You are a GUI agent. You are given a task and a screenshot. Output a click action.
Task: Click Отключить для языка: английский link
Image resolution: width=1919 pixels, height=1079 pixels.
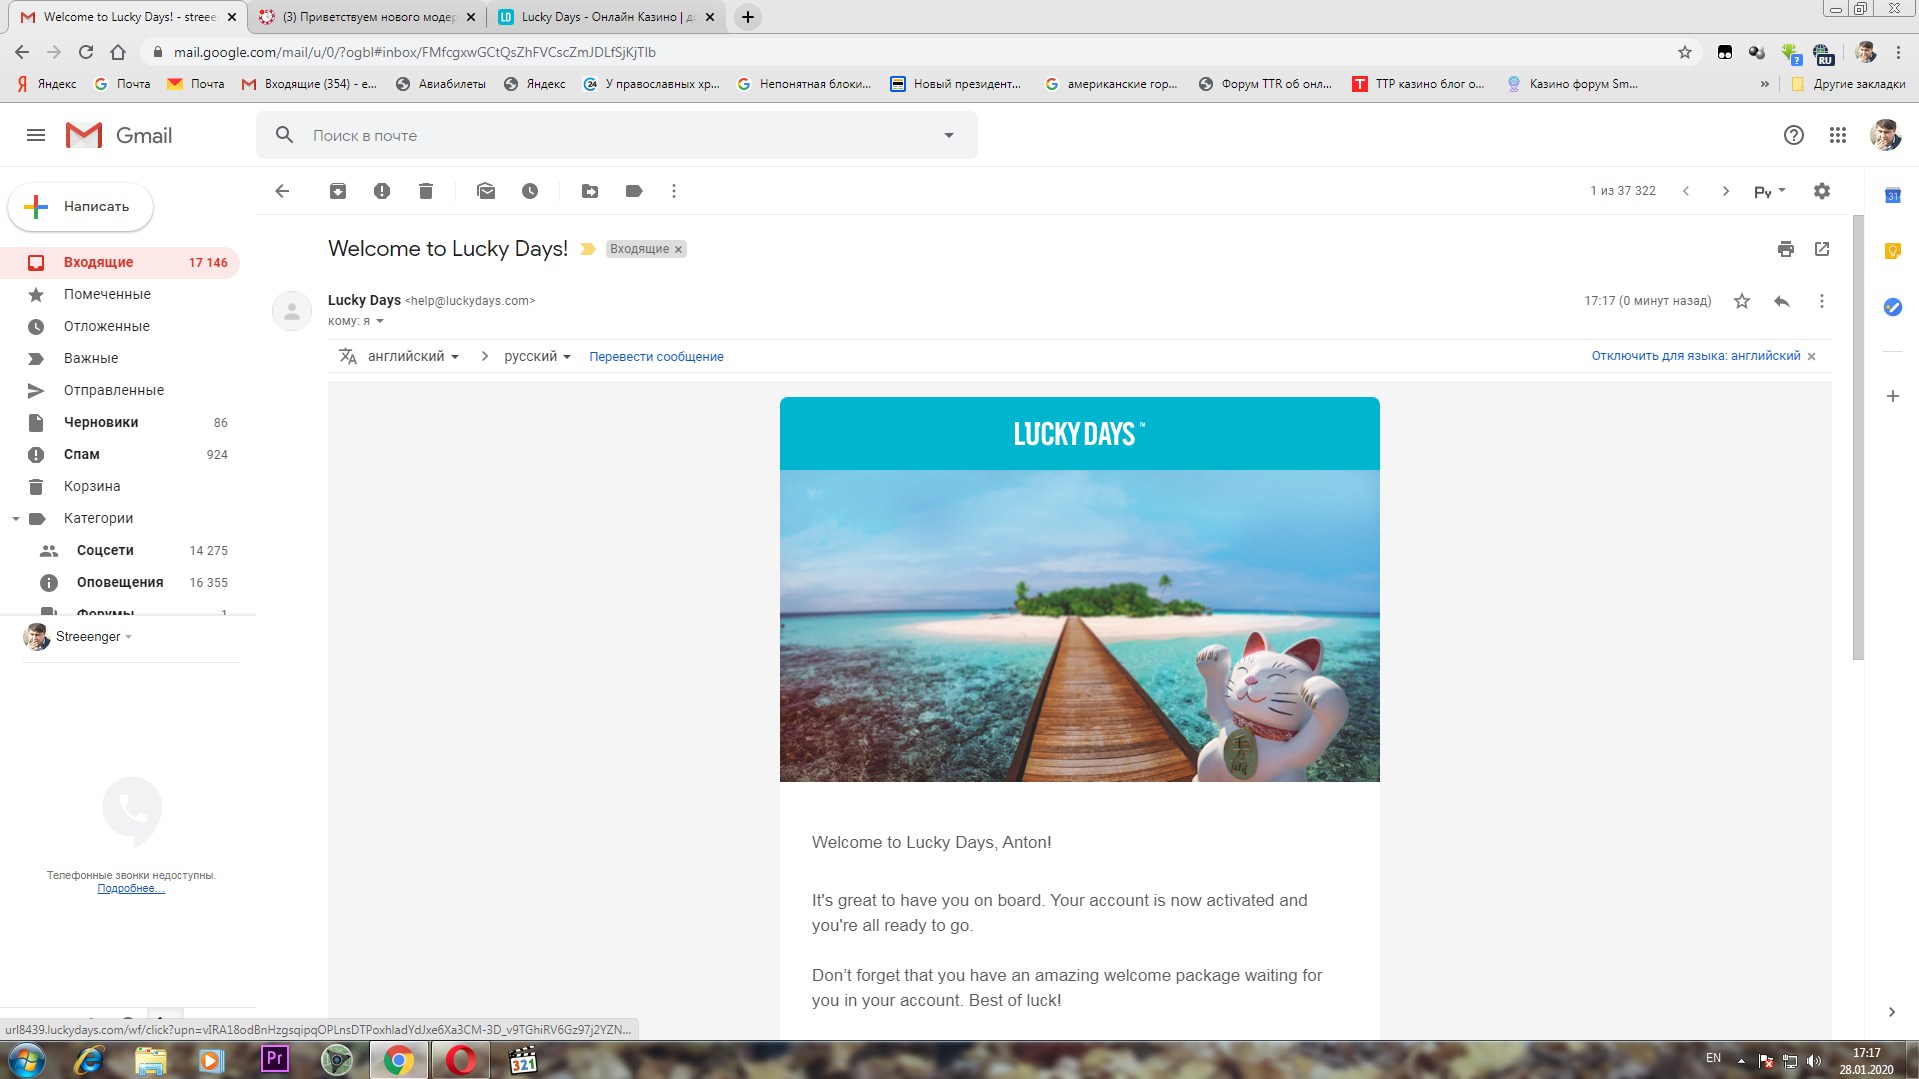pos(1696,356)
